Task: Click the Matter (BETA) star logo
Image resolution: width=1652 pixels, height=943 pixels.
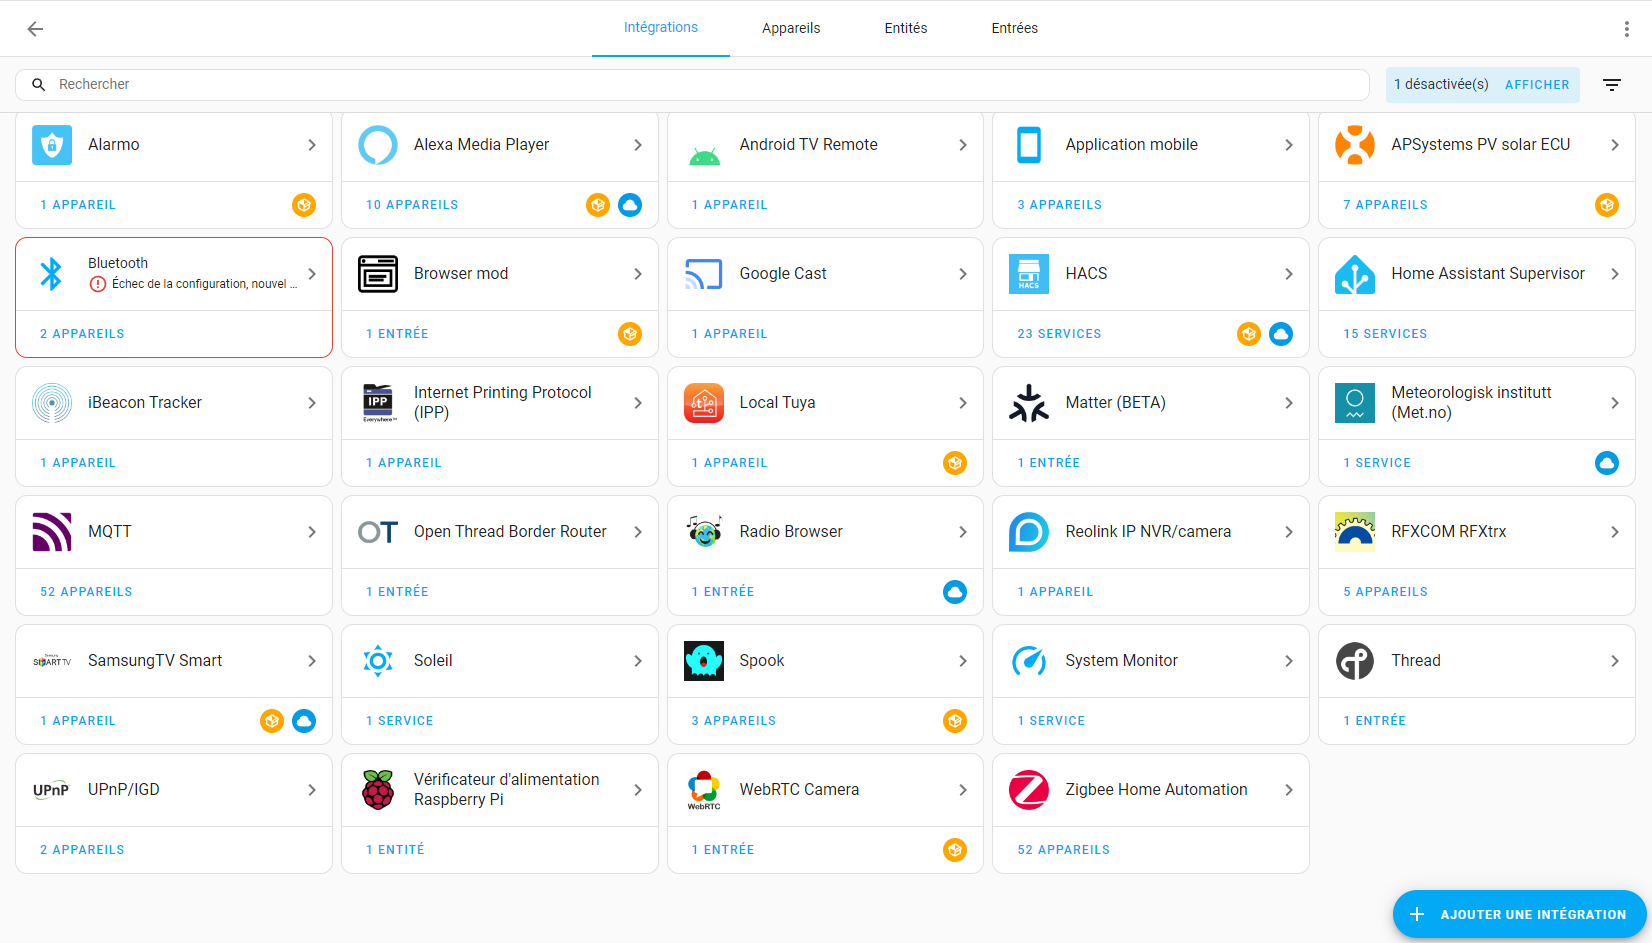Action: (x=1029, y=403)
